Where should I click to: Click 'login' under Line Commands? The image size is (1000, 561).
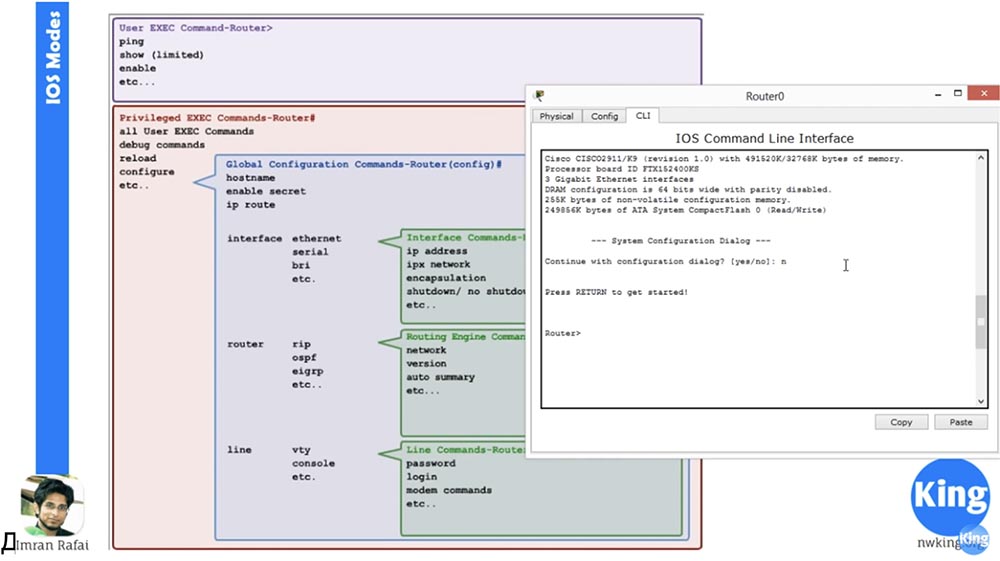422,477
